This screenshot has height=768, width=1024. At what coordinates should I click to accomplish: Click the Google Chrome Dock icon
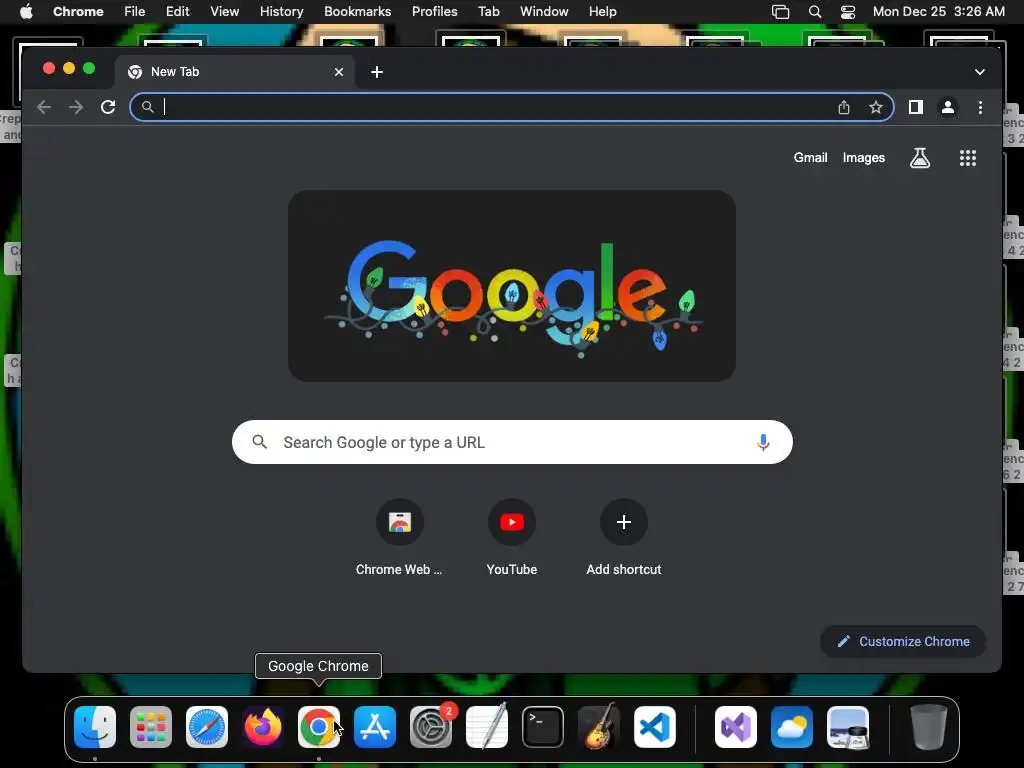pos(319,727)
